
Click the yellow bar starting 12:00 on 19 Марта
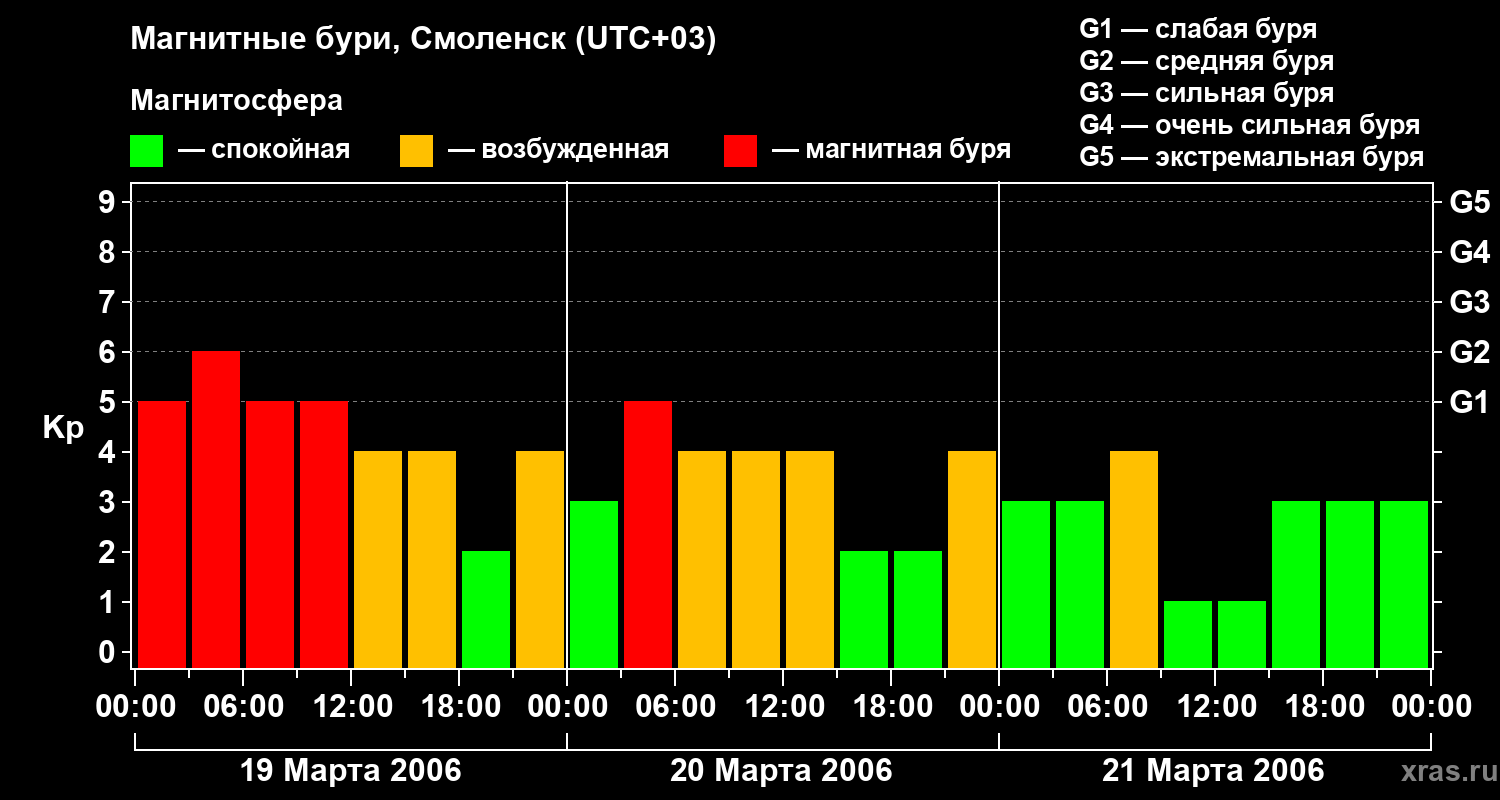click(378, 559)
